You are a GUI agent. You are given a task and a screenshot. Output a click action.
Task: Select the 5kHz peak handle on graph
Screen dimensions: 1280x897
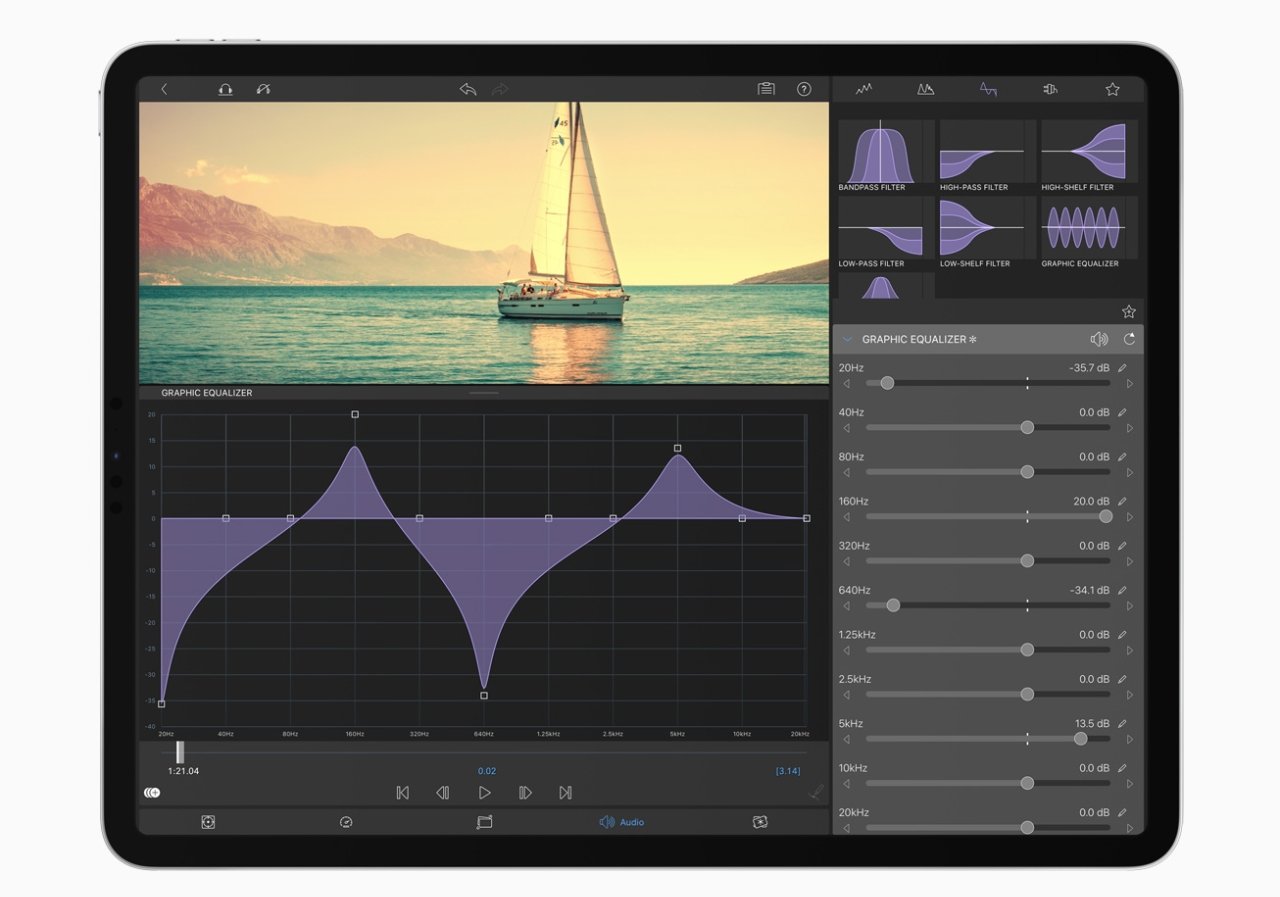point(677,448)
